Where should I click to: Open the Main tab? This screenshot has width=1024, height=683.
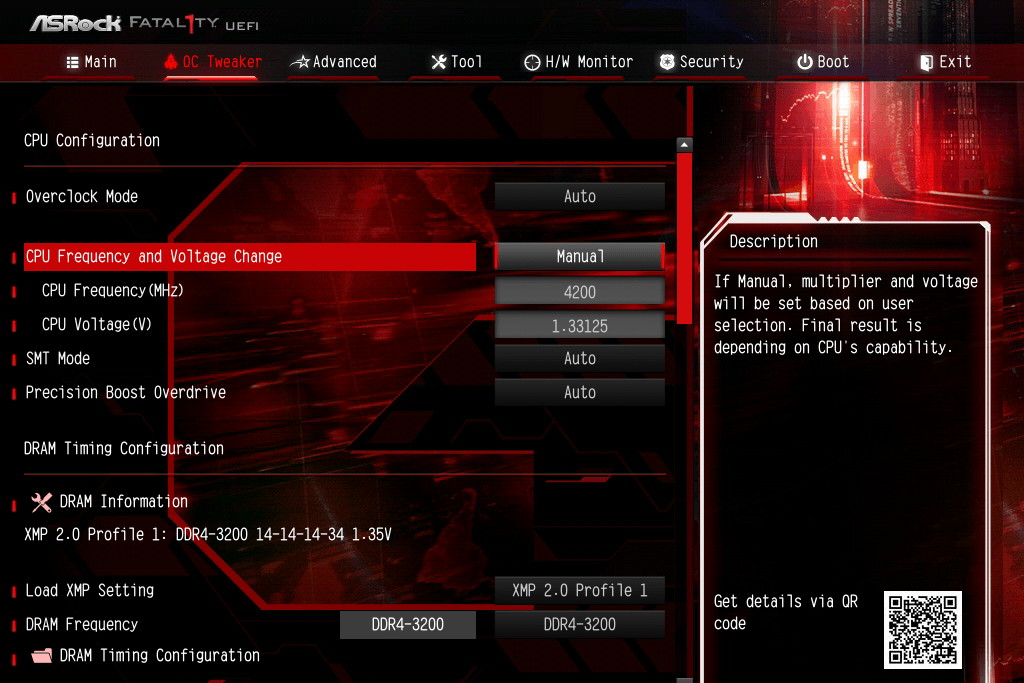pos(91,62)
